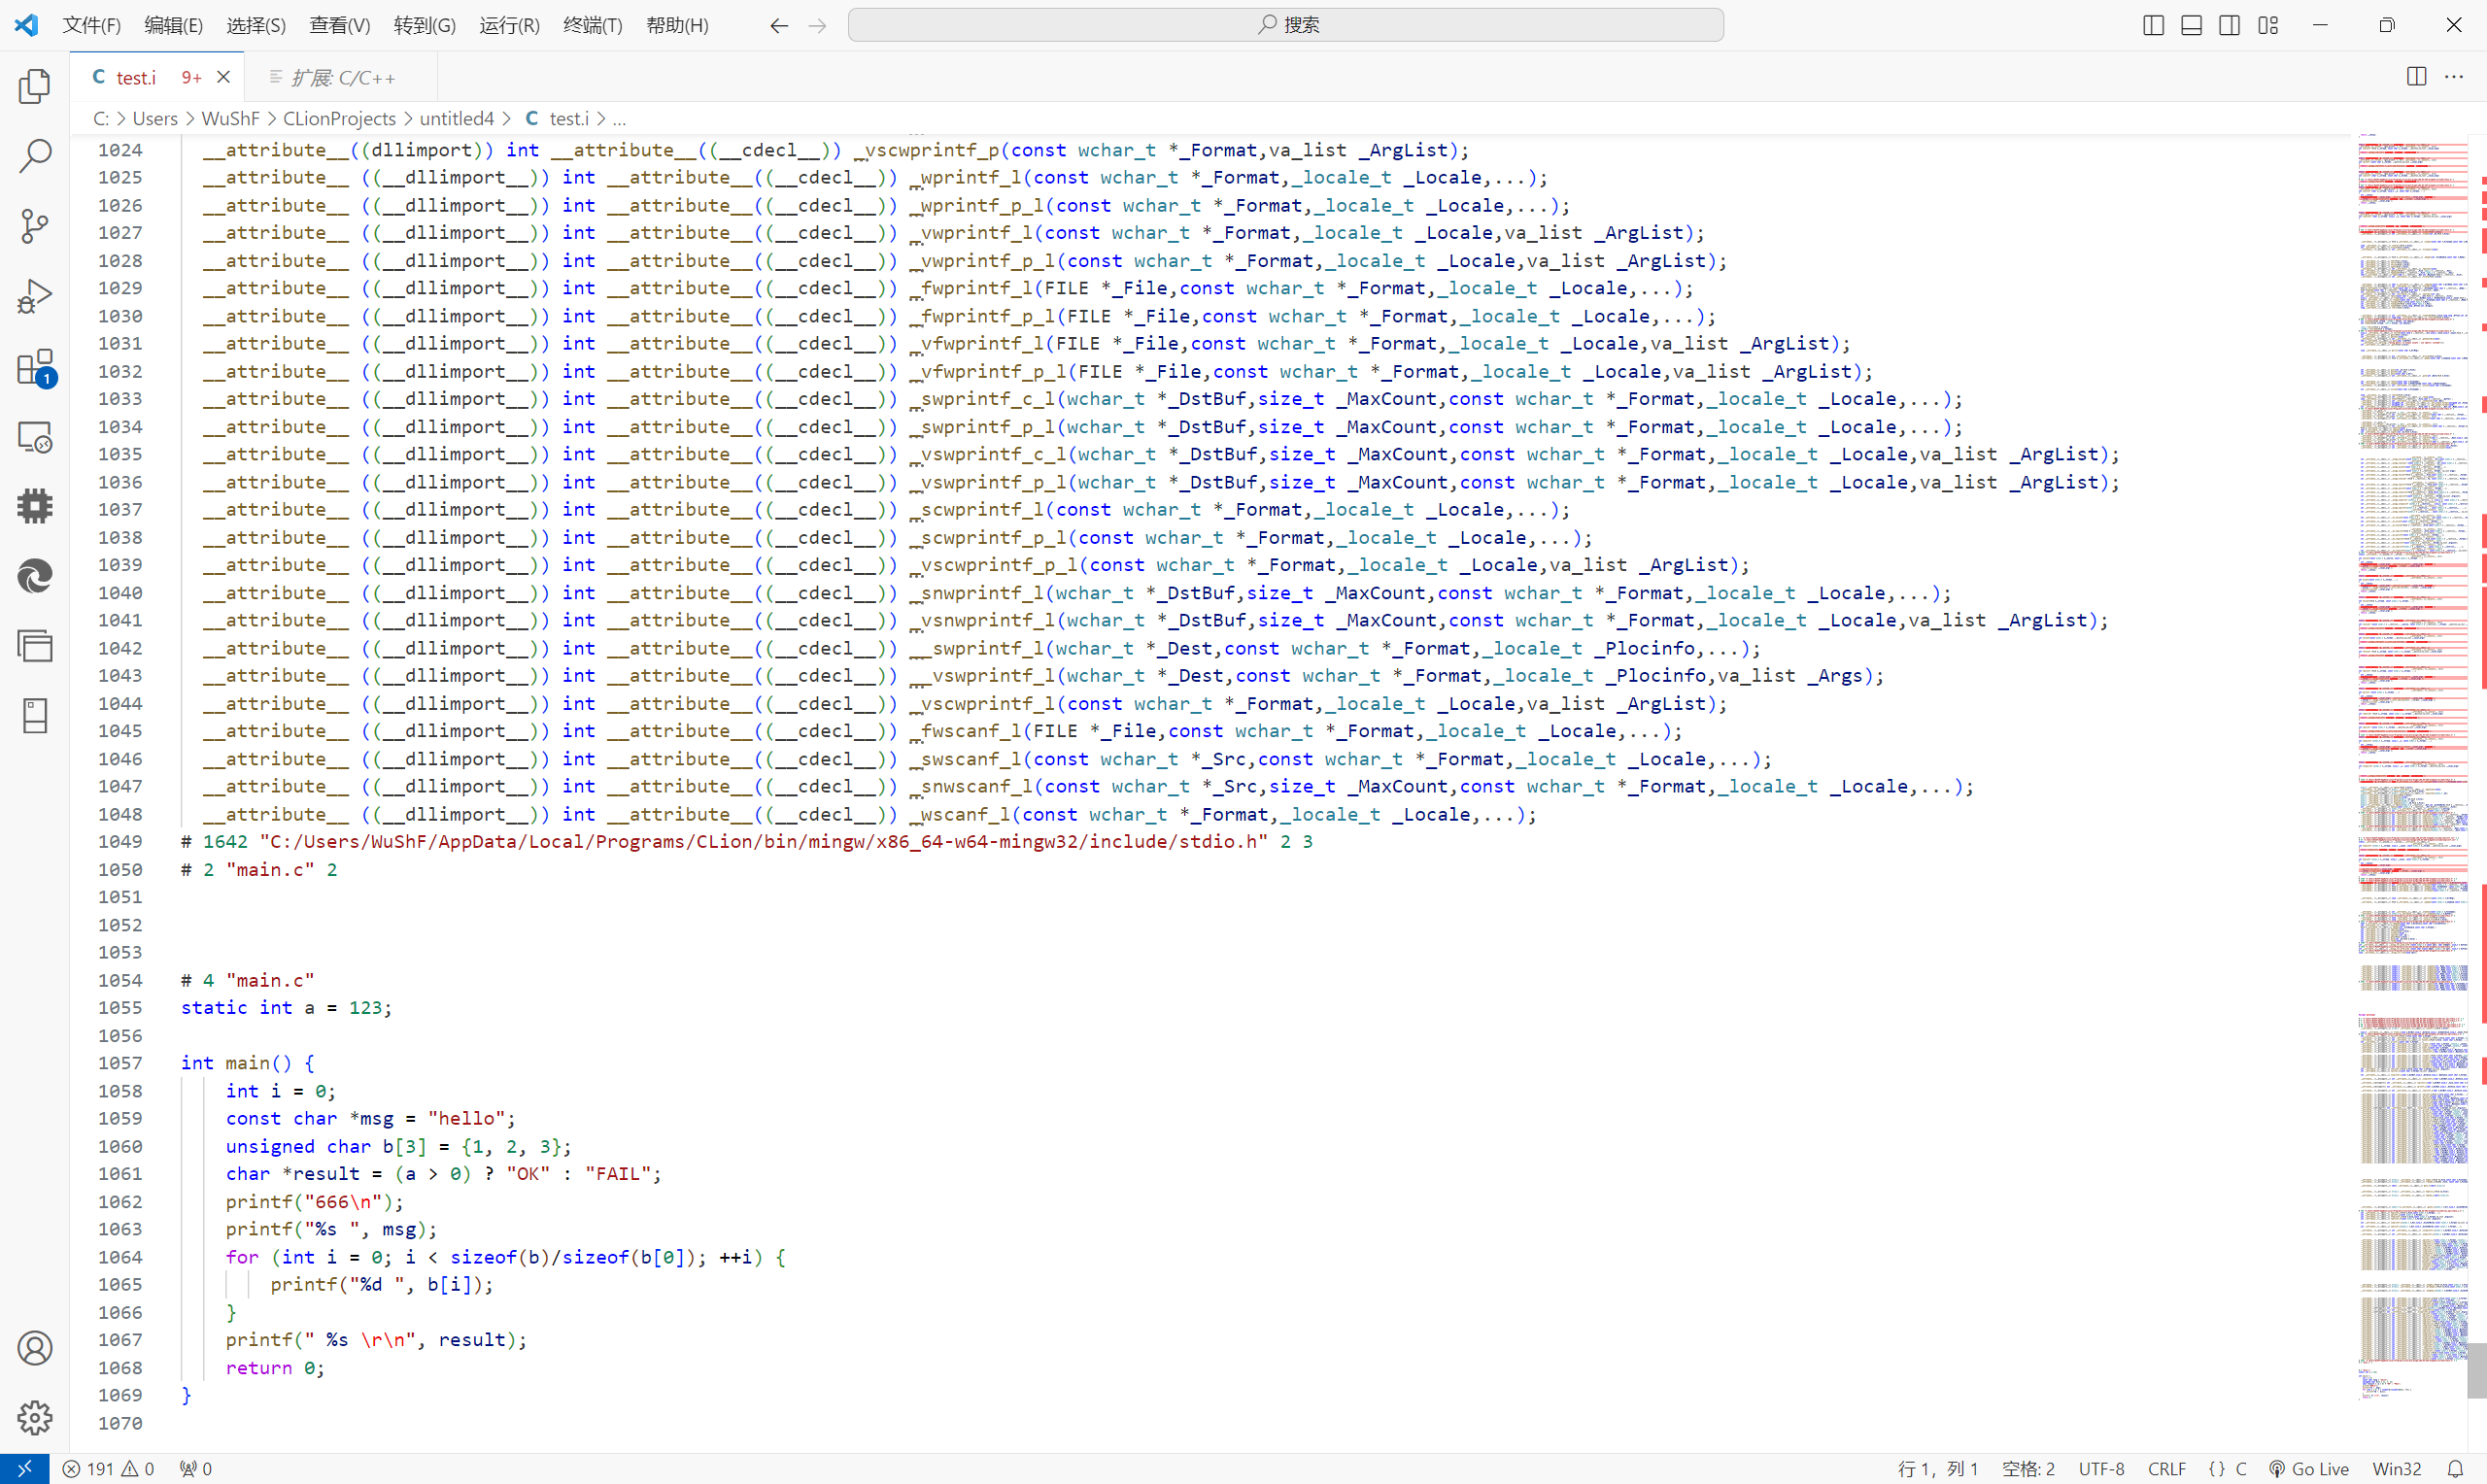Change file encoding UTF-8
The height and width of the screenshot is (1484, 2487).
2101,1468
